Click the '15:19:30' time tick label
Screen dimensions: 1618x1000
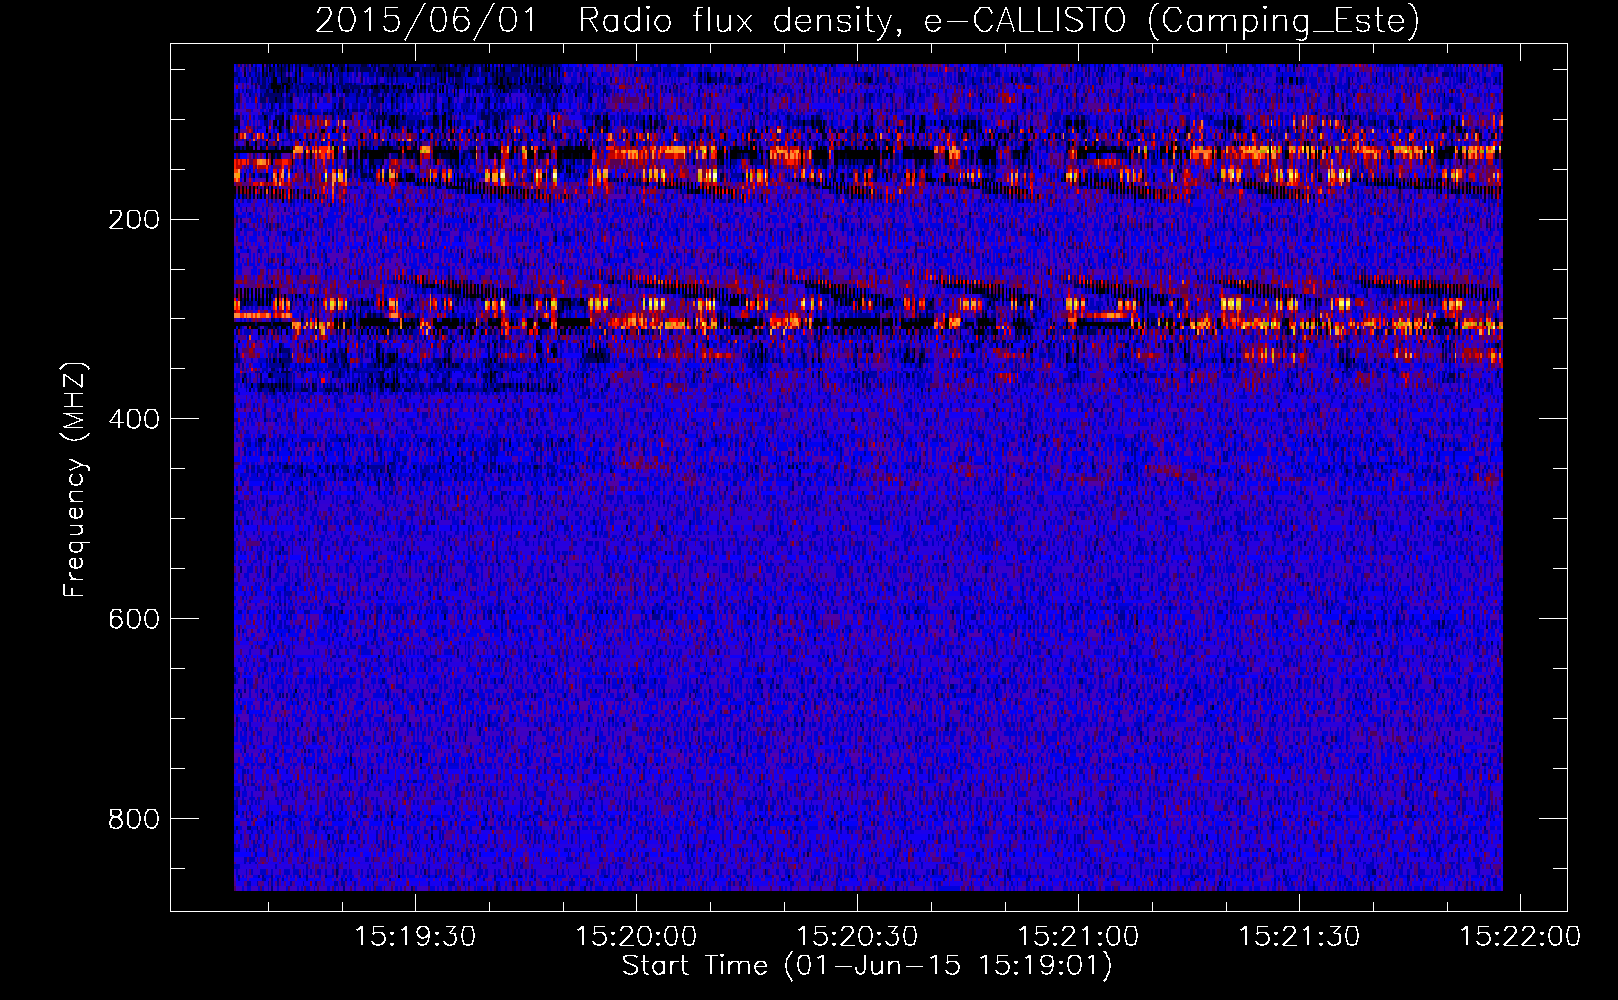415,936
